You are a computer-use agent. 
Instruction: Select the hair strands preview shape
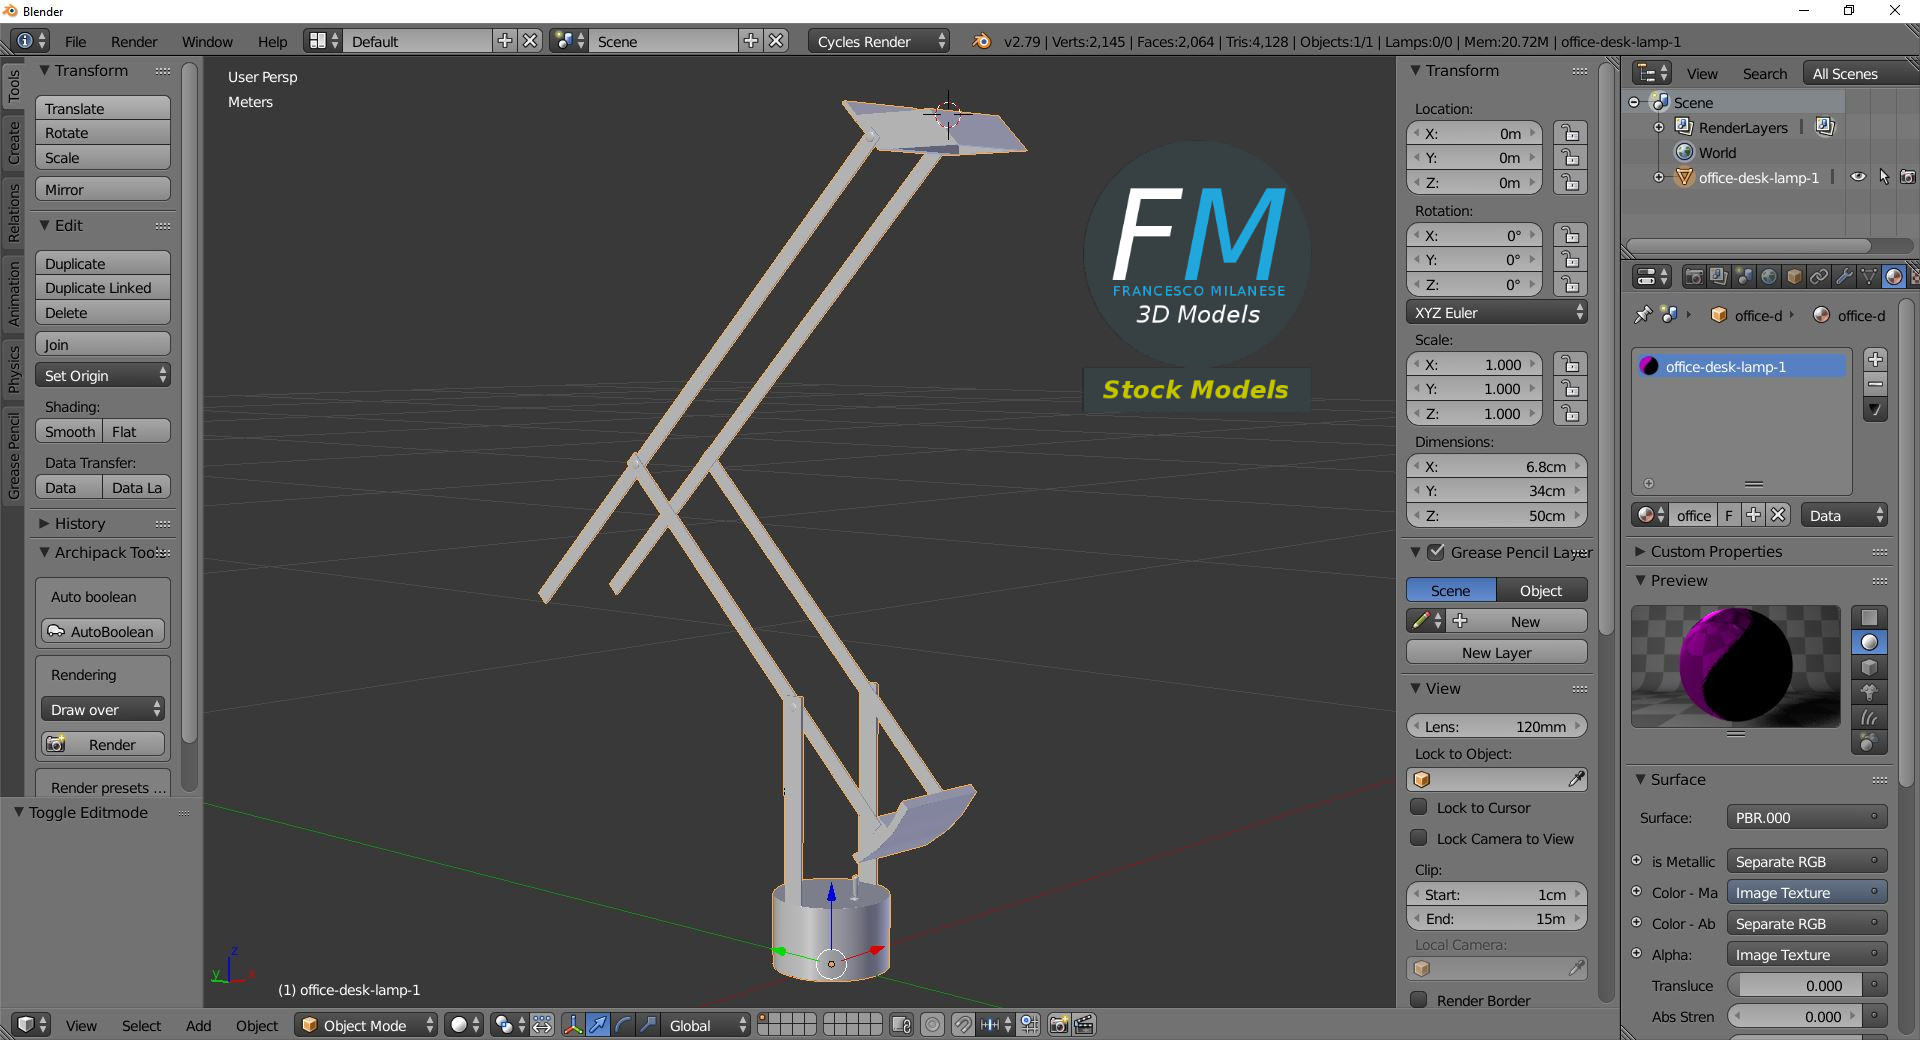(1869, 718)
